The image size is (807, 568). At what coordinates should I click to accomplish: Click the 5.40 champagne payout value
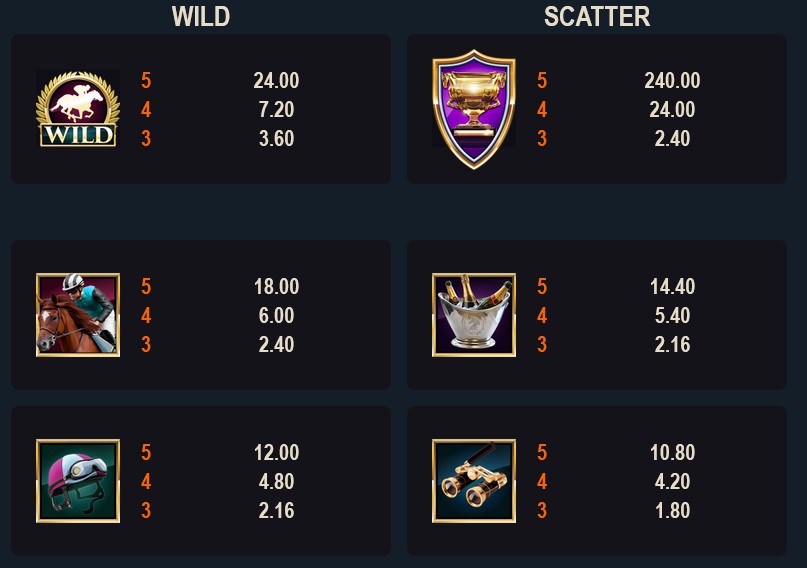[672, 315]
